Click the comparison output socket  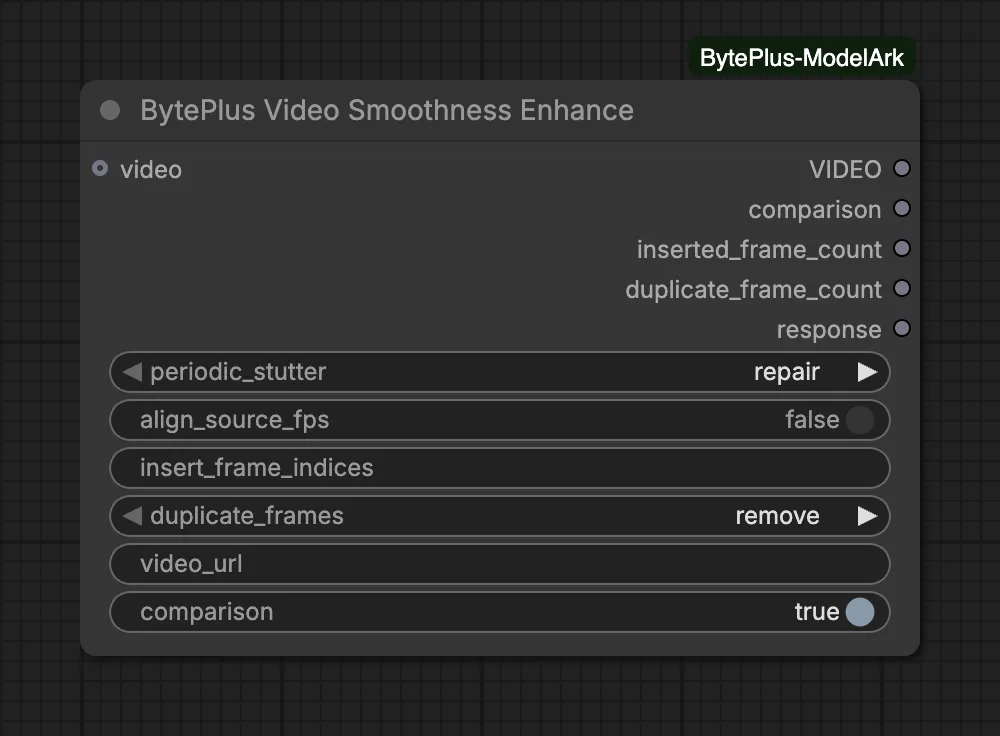point(902,209)
